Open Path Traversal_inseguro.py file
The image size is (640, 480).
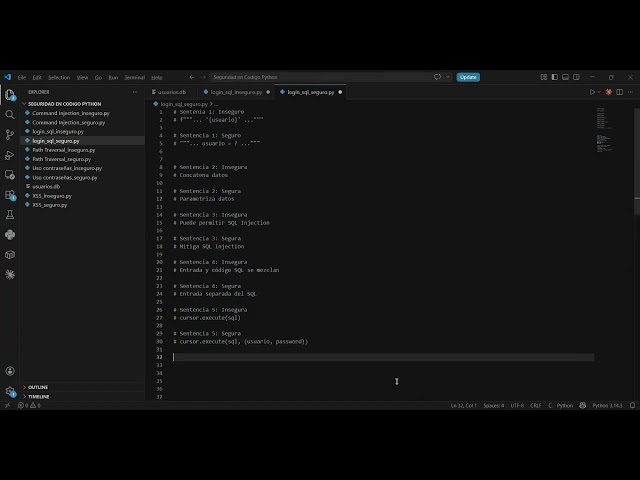64,150
